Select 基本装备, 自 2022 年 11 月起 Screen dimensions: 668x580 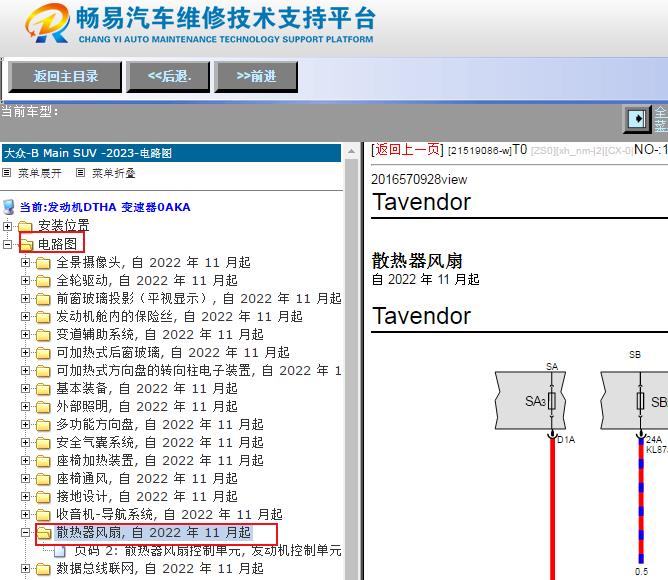(x=147, y=388)
